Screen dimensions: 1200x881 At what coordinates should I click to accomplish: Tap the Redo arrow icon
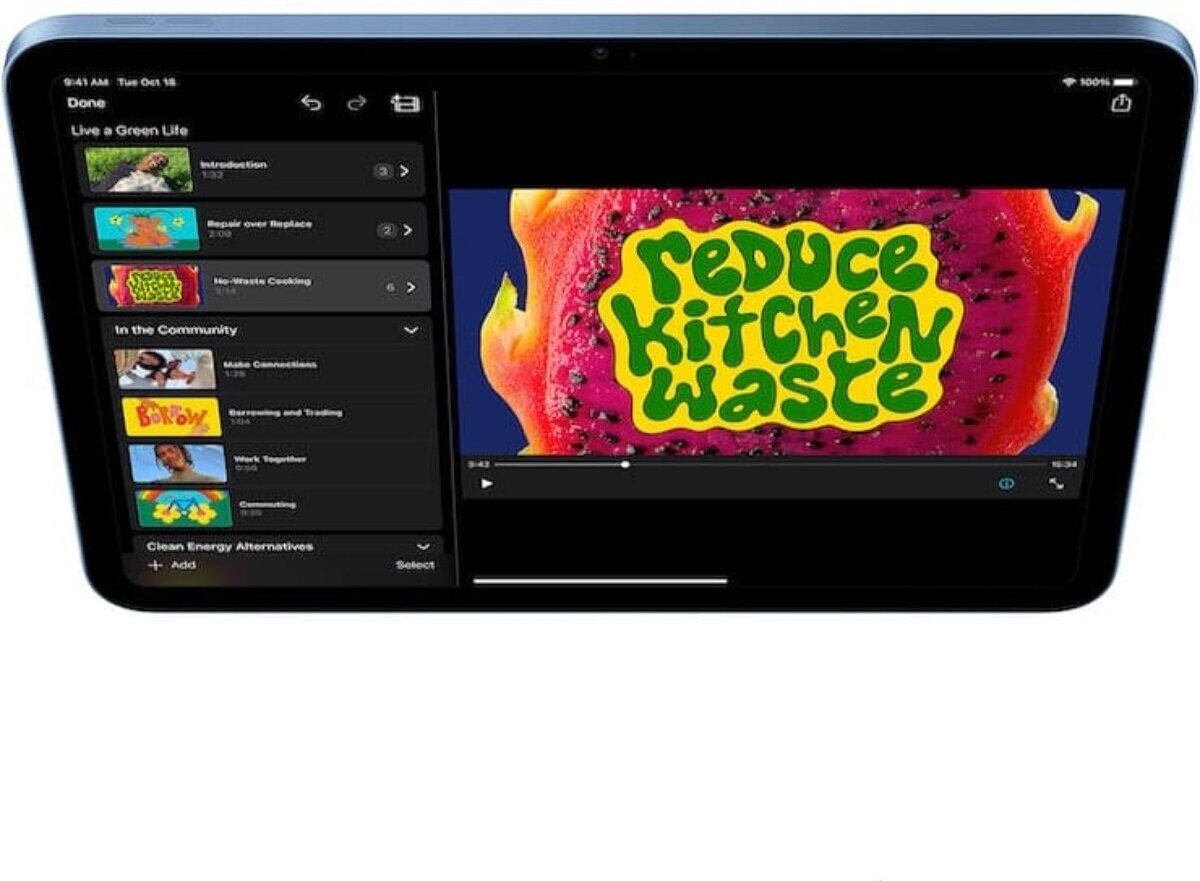357,103
